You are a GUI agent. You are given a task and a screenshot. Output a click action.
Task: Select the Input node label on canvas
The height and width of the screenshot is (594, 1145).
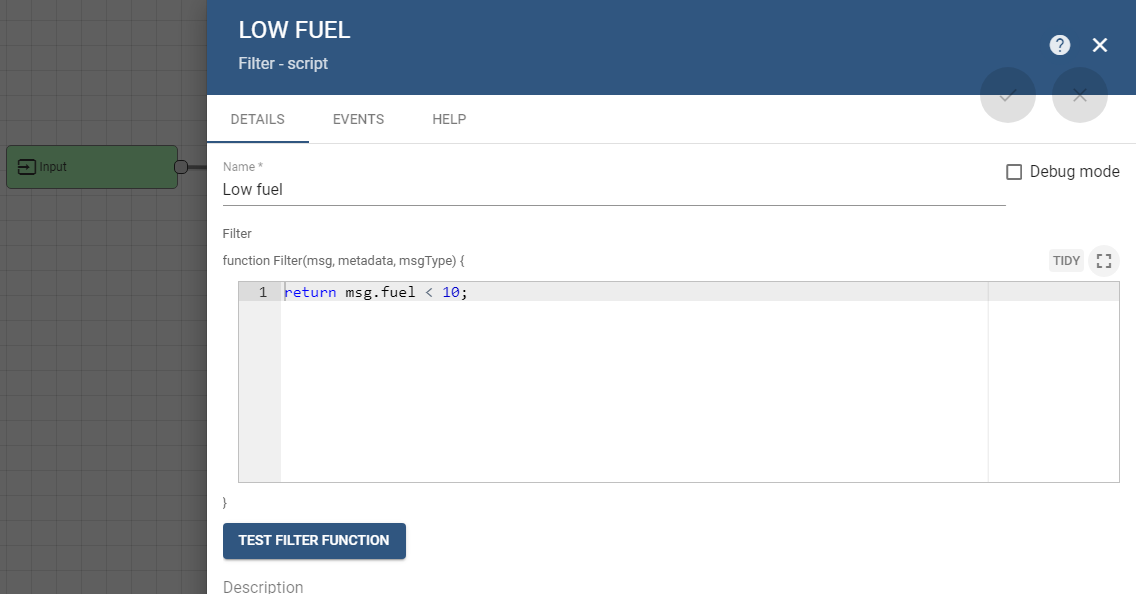click(54, 167)
